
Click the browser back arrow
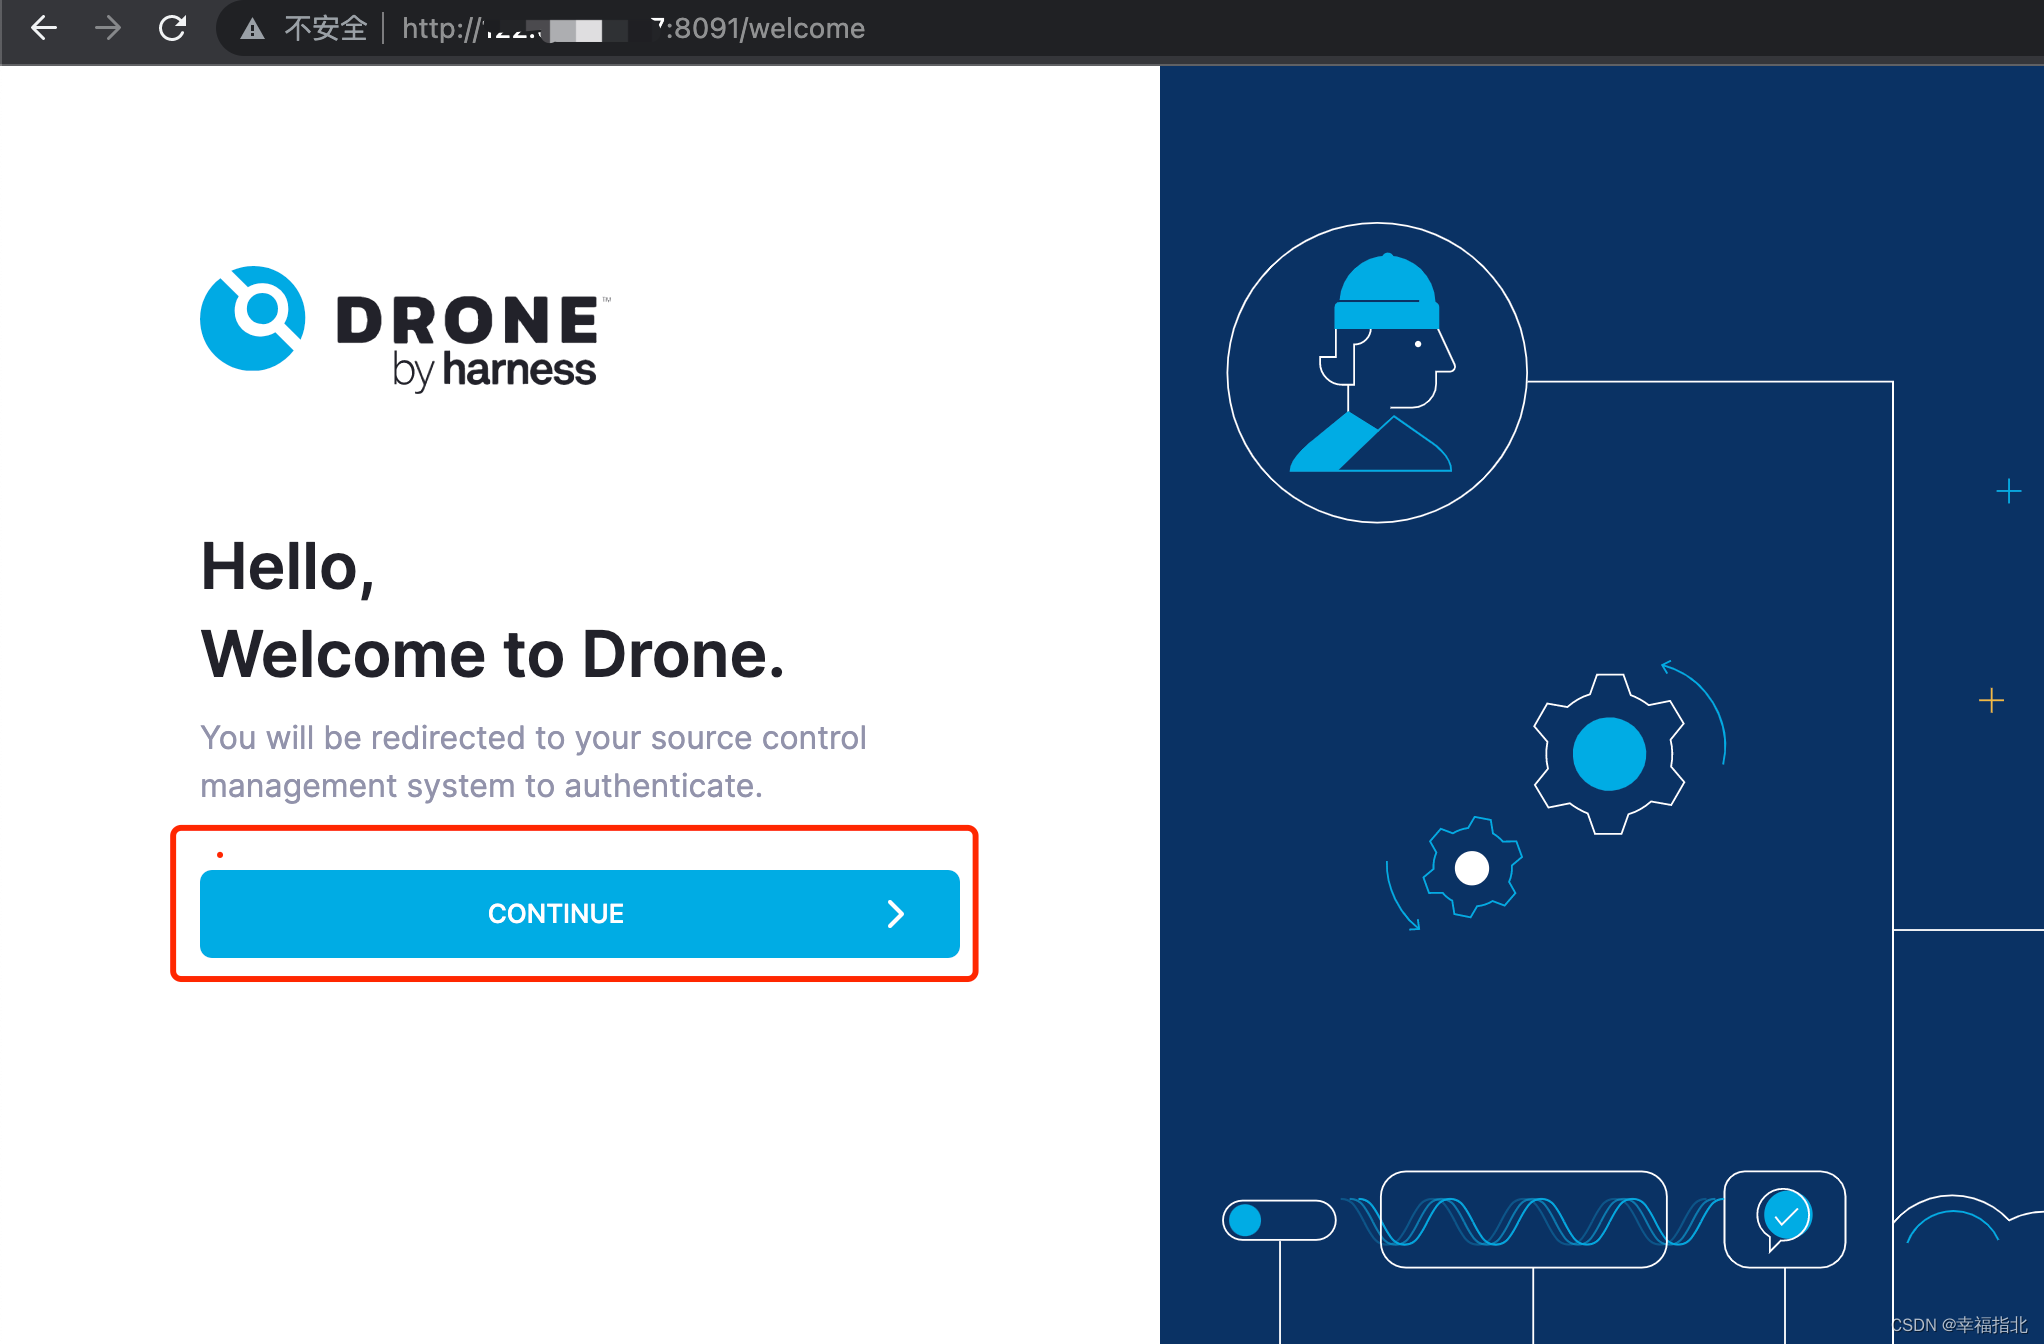44,28
